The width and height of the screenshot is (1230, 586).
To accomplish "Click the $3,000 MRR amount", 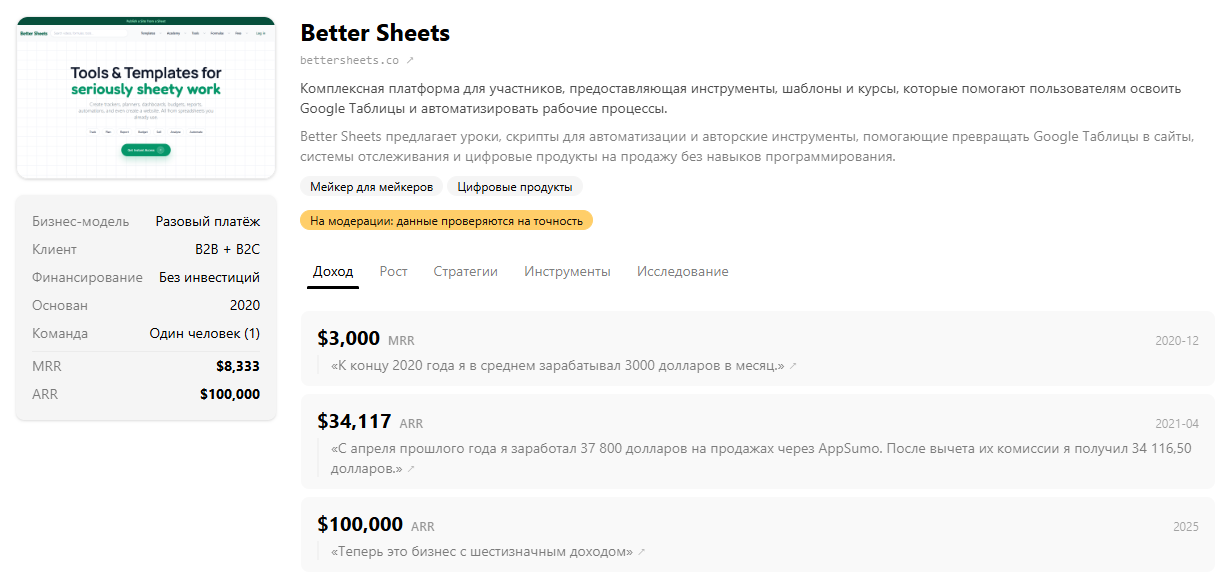I will [348, 338].
